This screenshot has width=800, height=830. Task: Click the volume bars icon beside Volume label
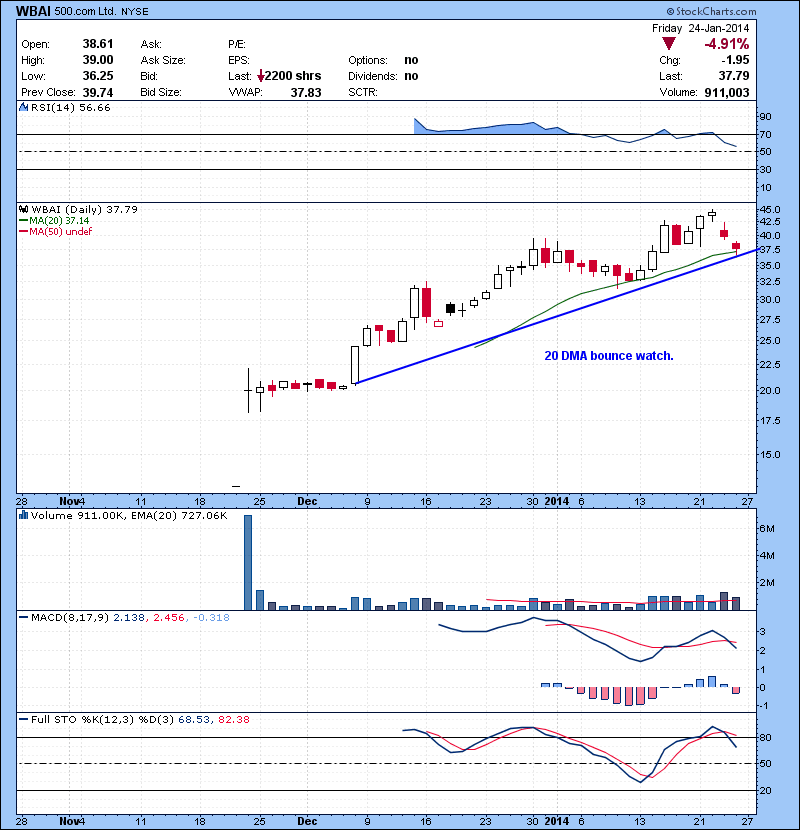tap(23, 515)
